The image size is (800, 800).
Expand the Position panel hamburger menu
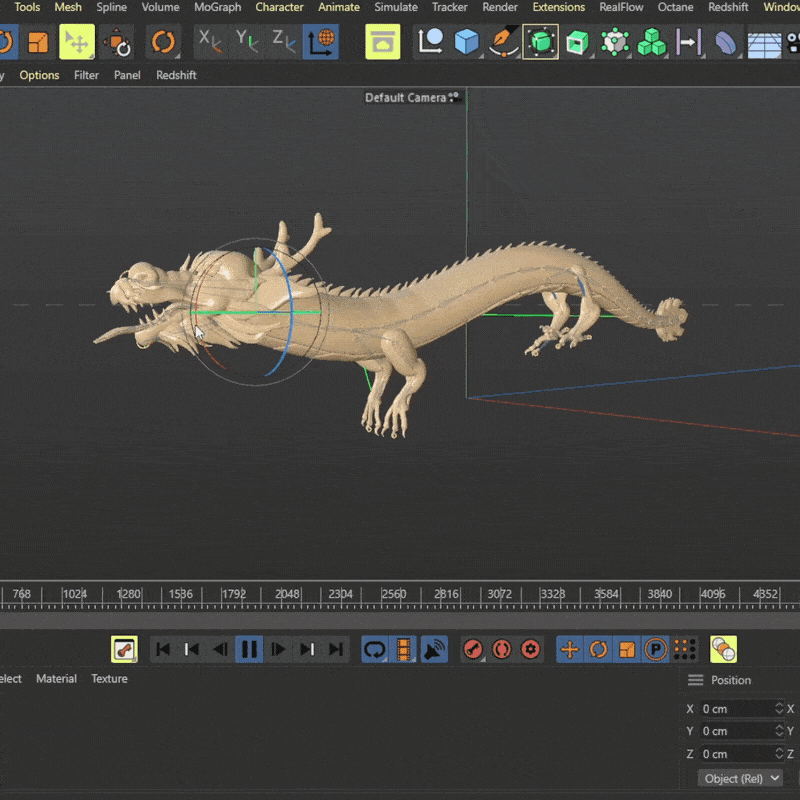(695, 680)
